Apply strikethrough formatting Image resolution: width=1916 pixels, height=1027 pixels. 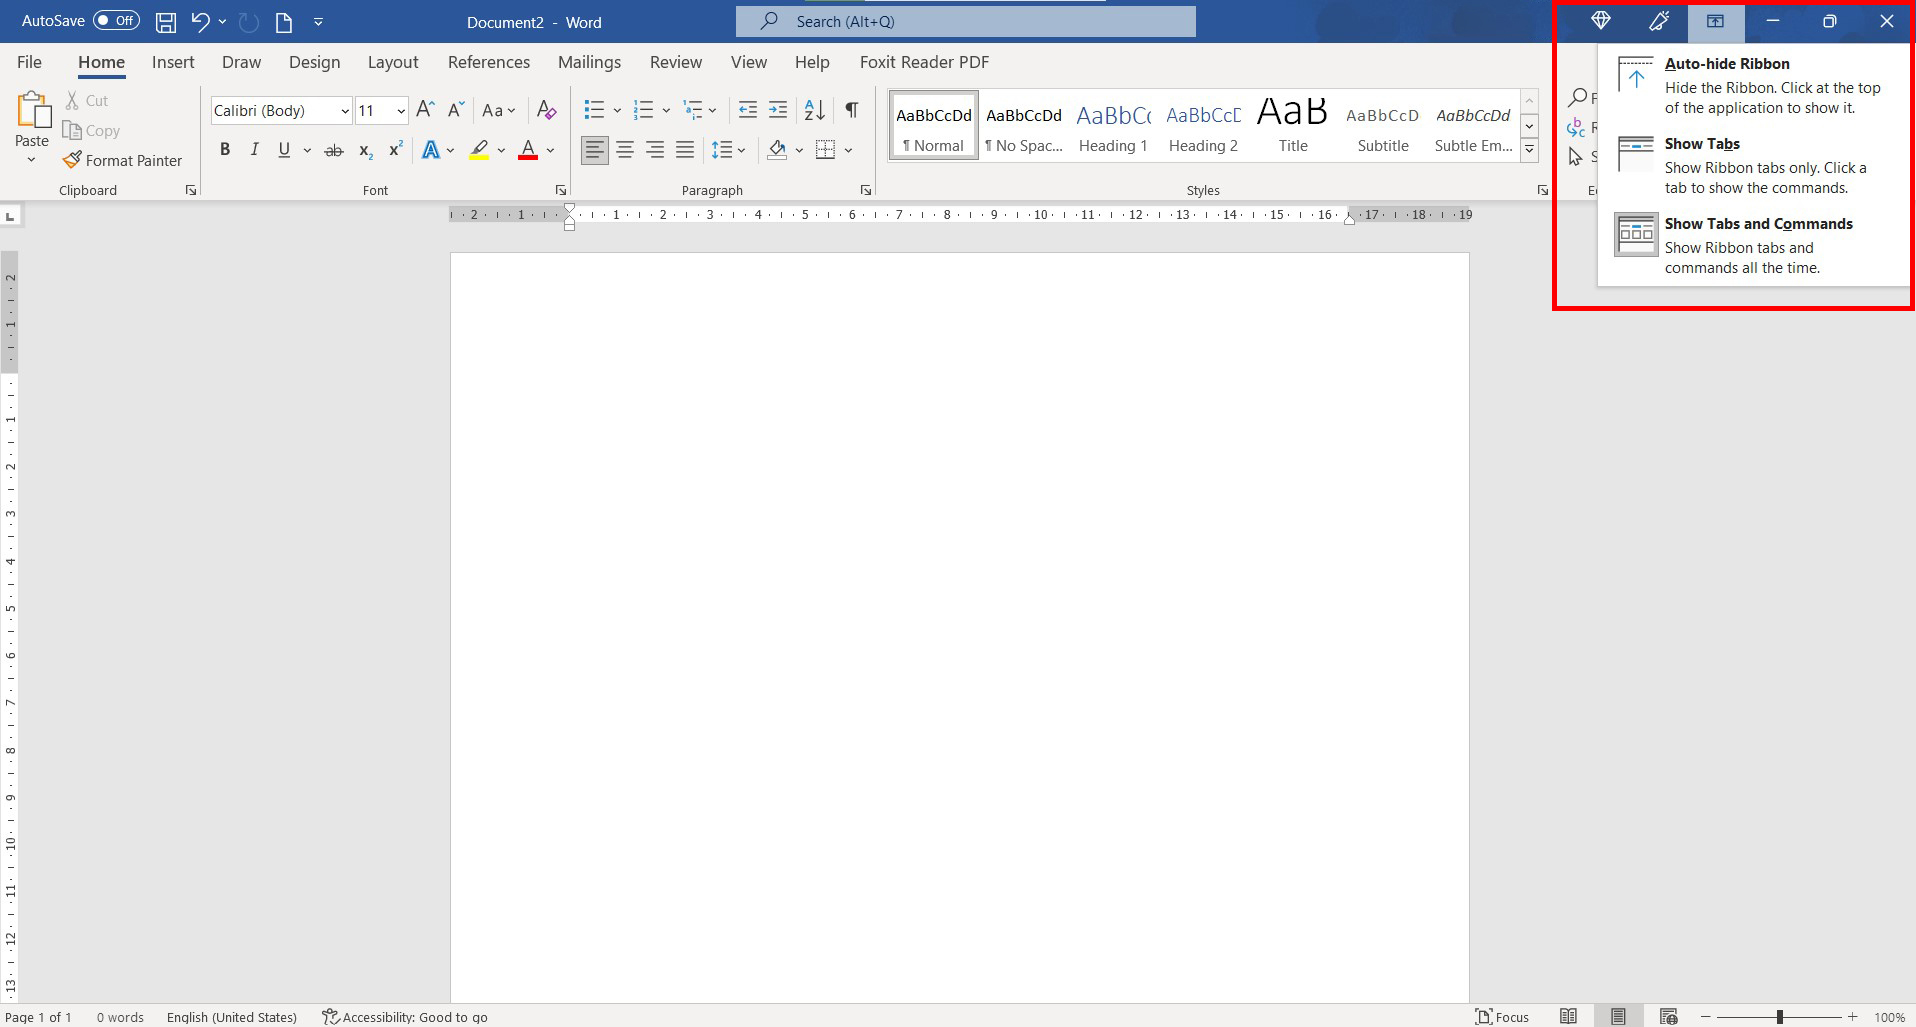tap(334, 150)
